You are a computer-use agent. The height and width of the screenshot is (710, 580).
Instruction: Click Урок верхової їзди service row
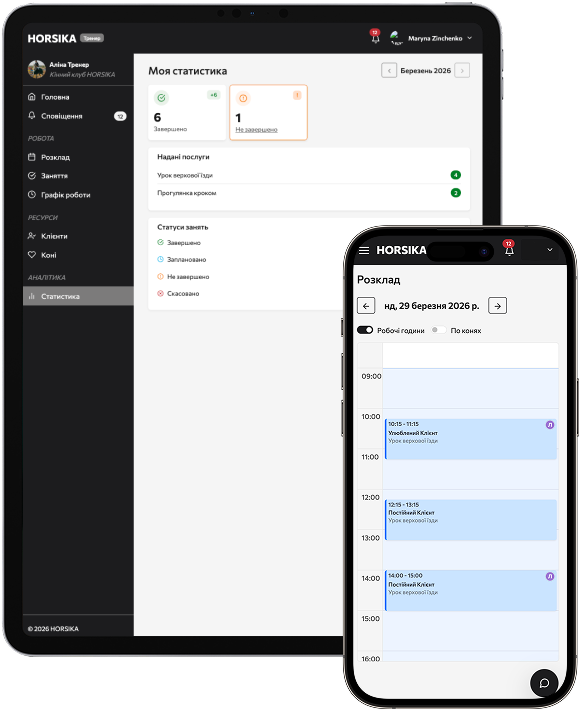coord(309,175)
